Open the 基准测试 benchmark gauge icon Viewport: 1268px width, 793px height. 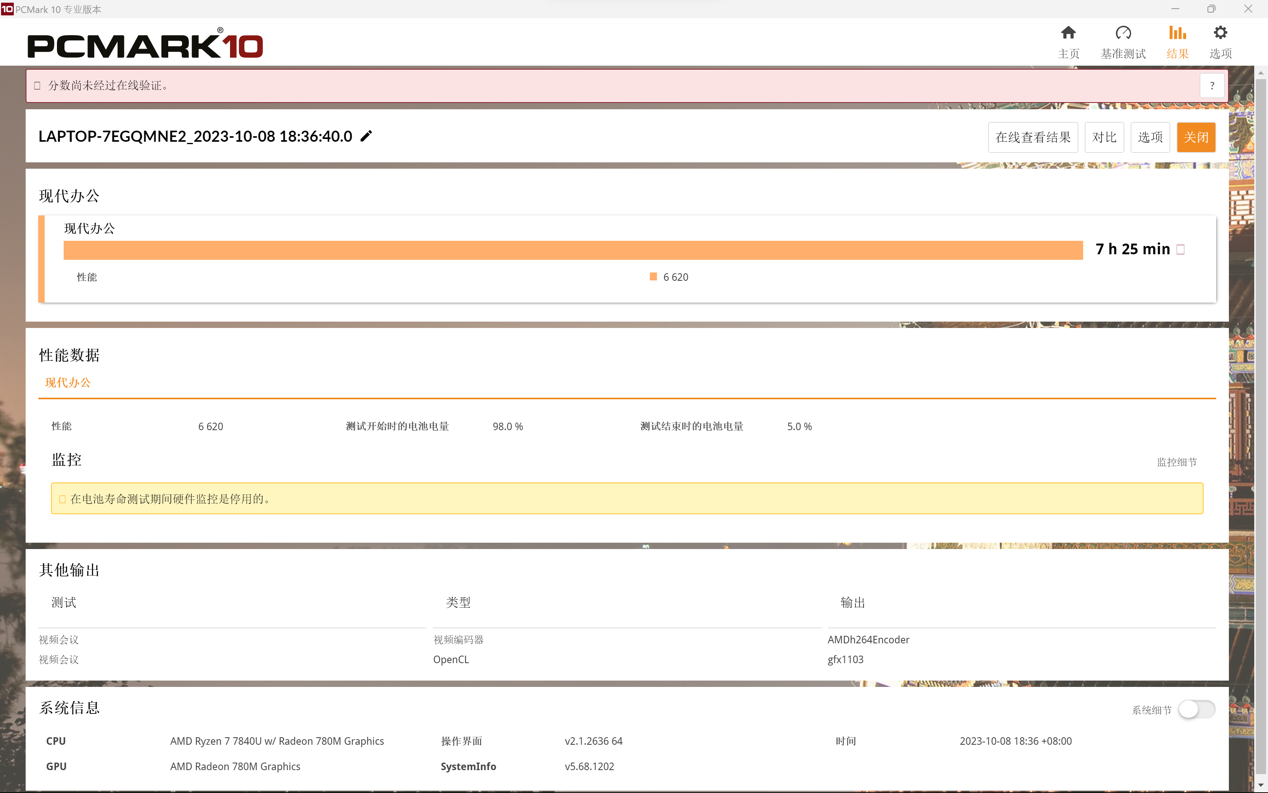(x=1123, y=33)
